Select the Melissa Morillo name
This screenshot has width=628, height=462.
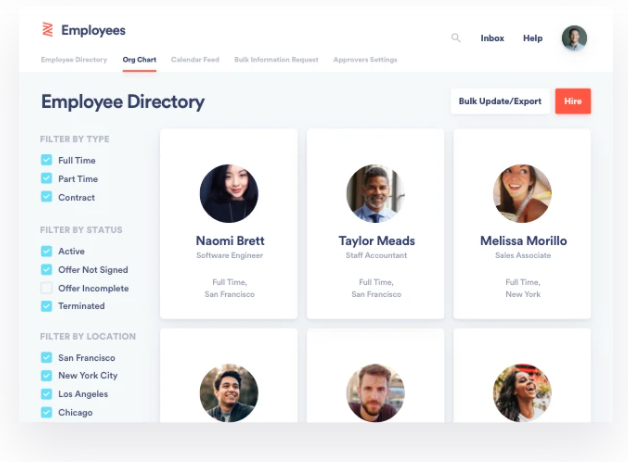pos(523,241)
